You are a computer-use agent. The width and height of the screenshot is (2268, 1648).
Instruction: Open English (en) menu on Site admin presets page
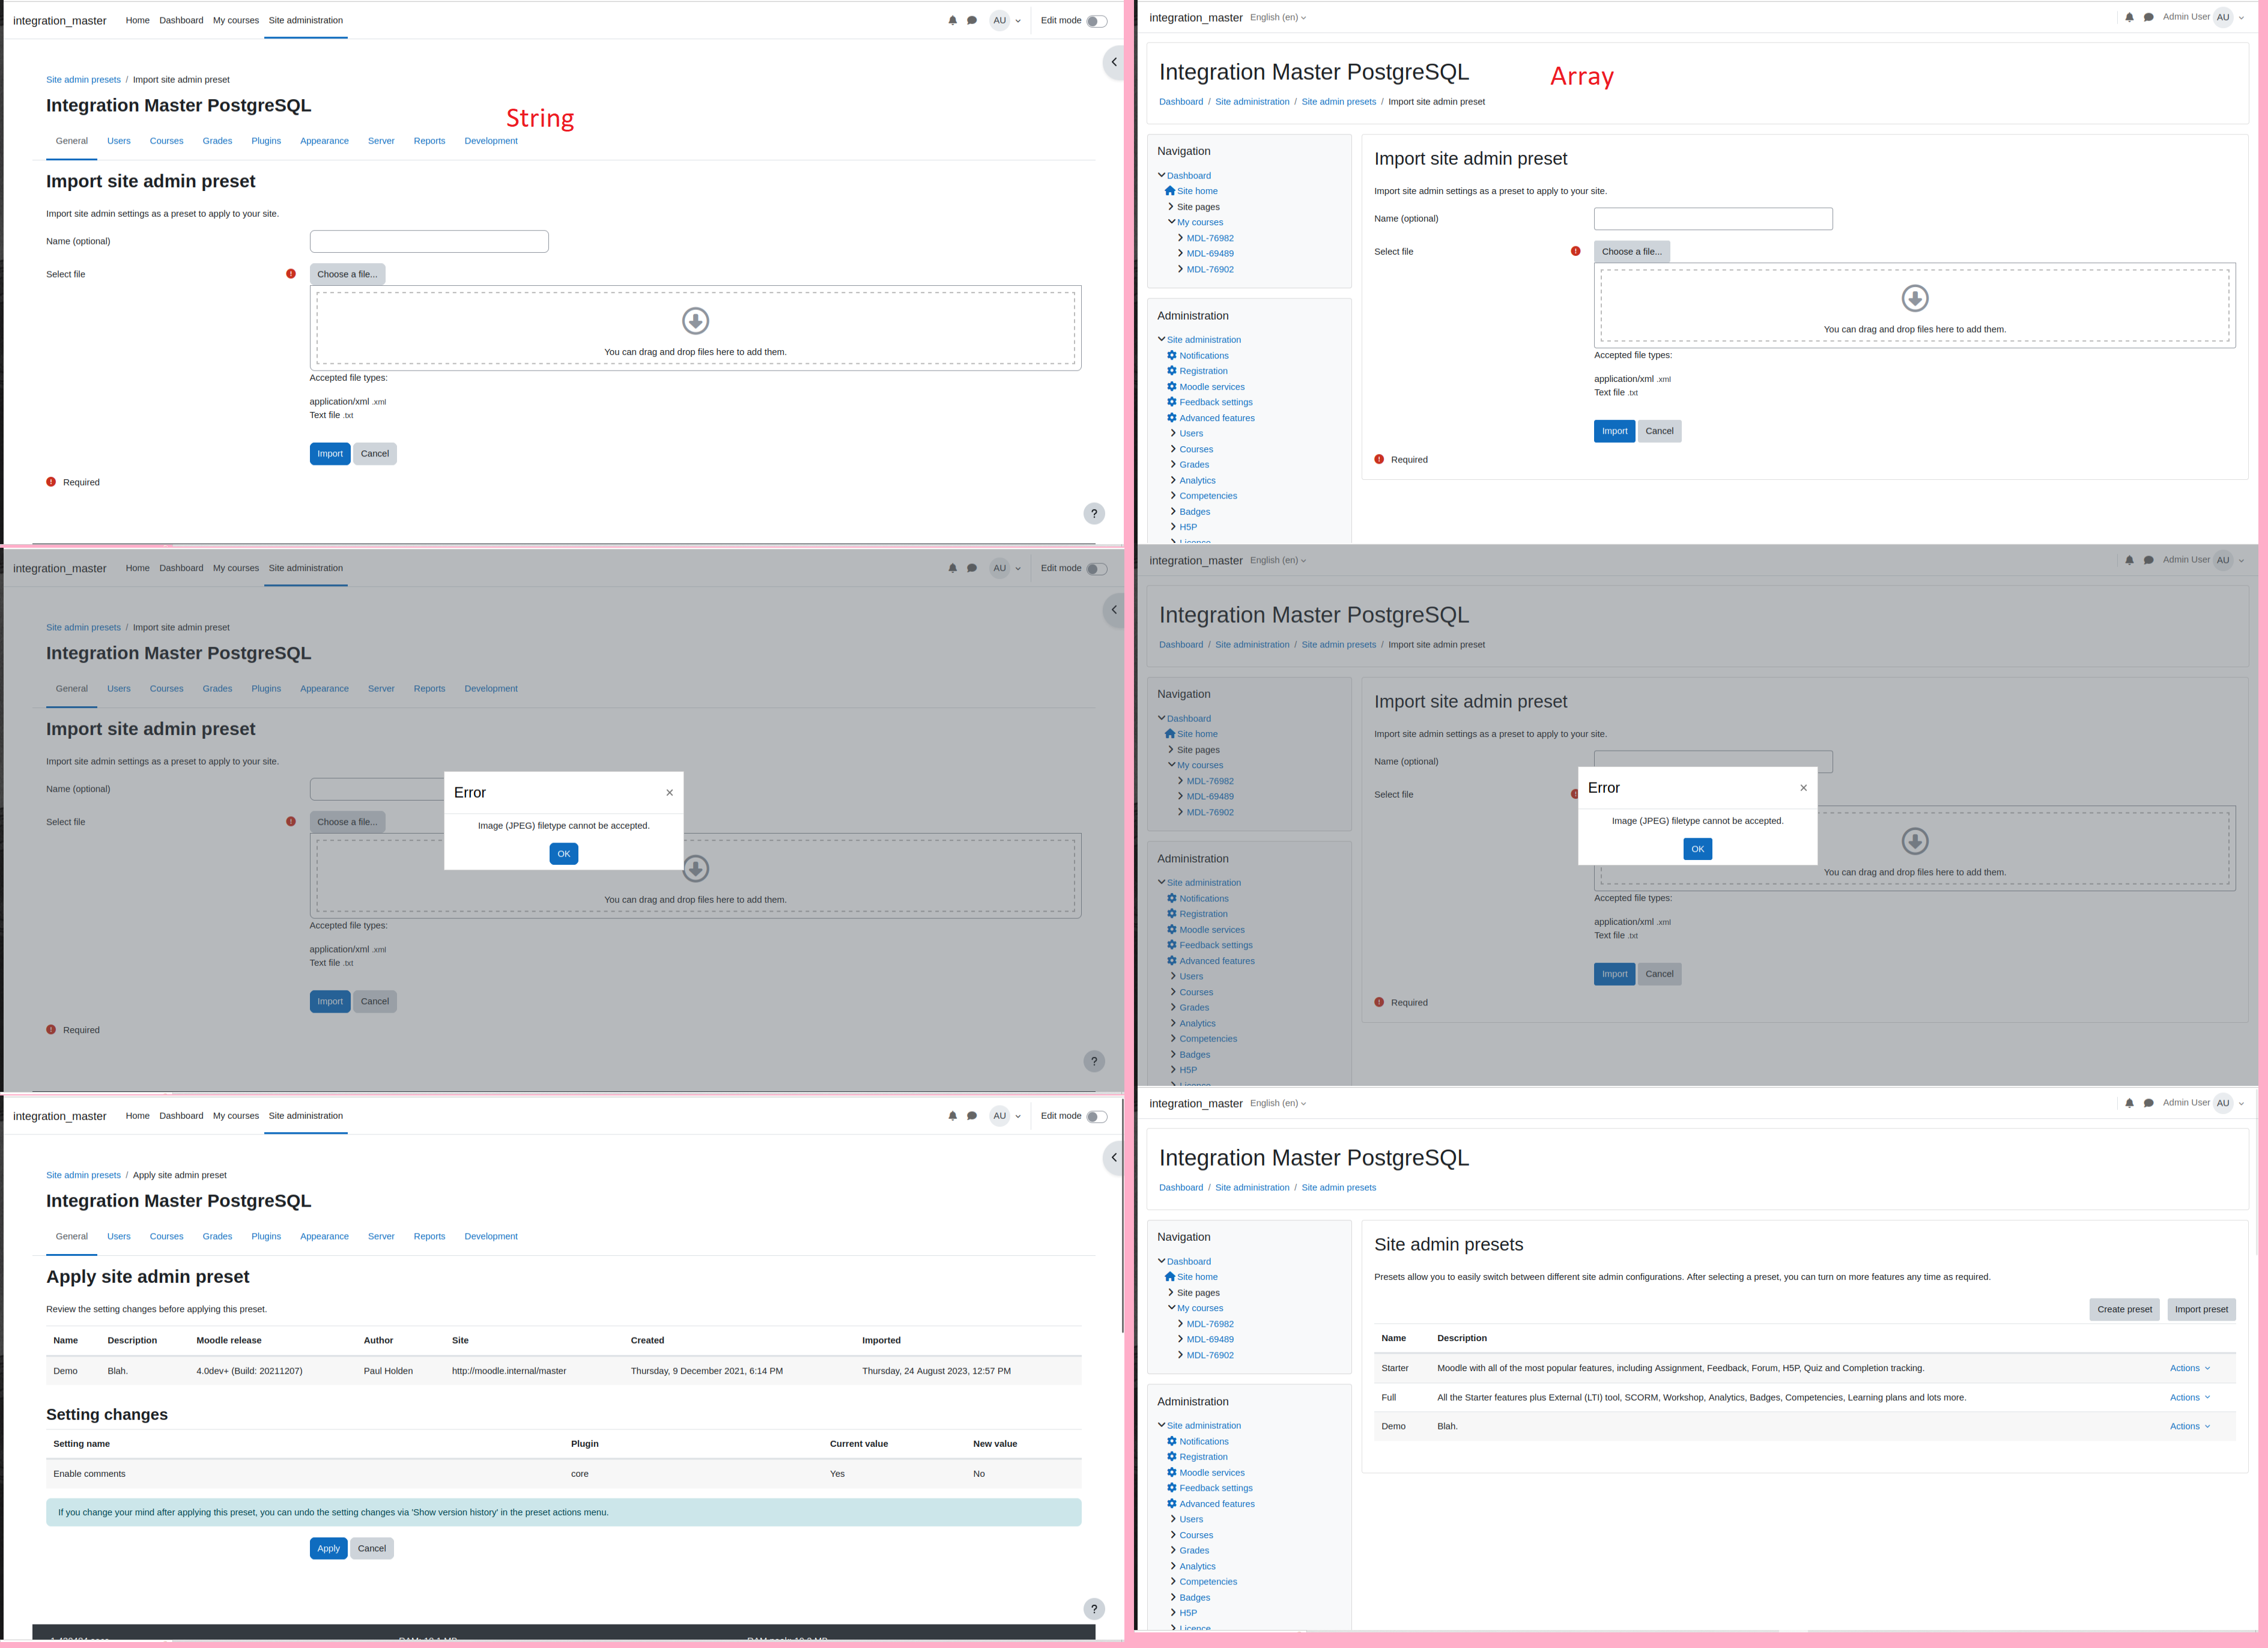[1277, 1103]
